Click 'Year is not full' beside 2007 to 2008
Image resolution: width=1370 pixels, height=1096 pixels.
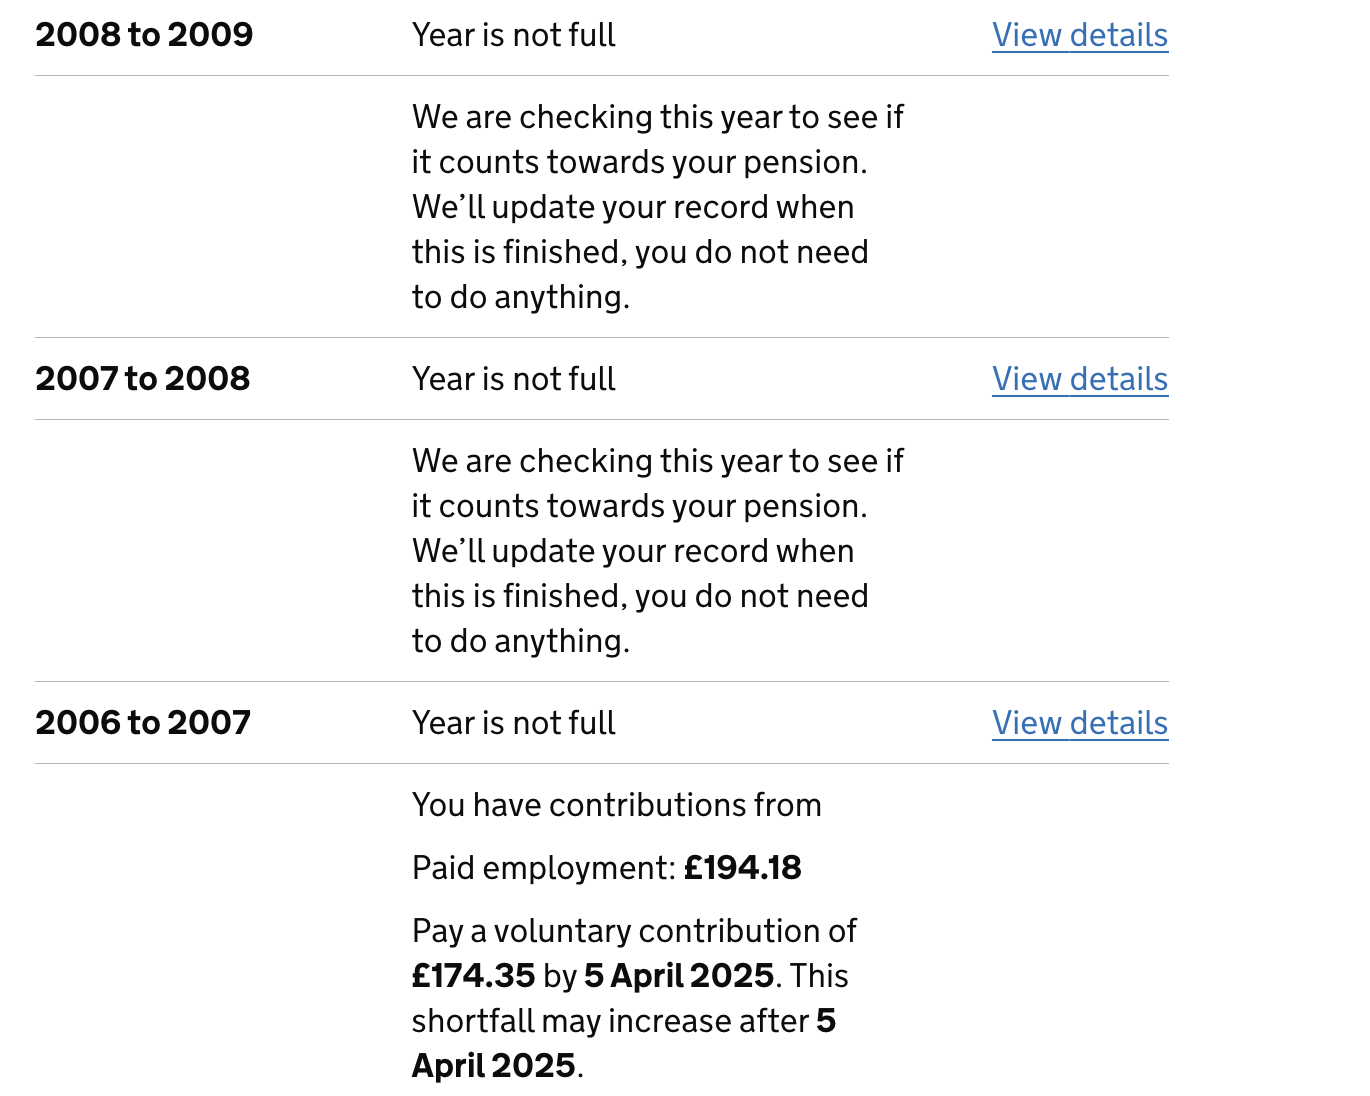pos(514,379)
